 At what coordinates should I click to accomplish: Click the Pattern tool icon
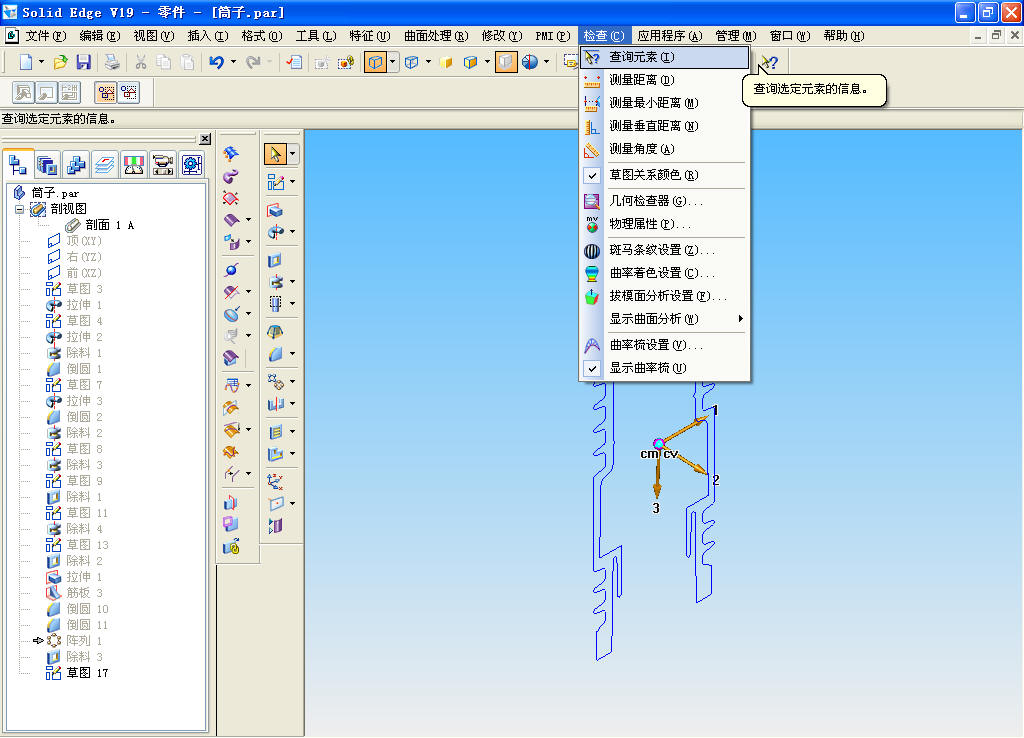tap(276, 382)
